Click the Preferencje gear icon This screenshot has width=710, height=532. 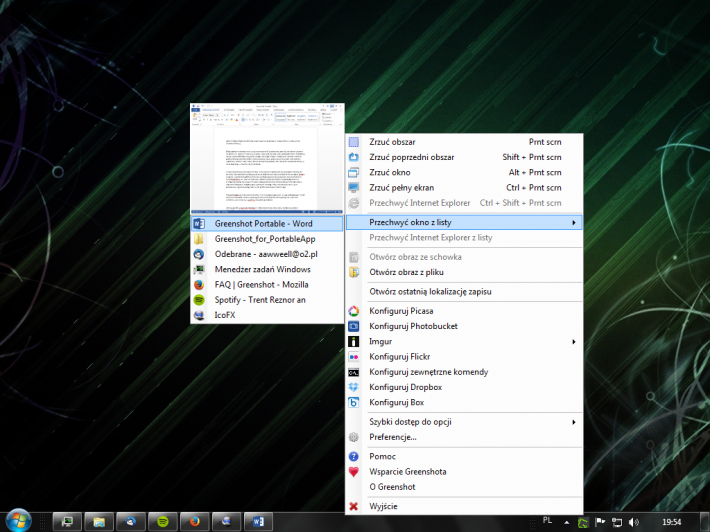(354, 437)
